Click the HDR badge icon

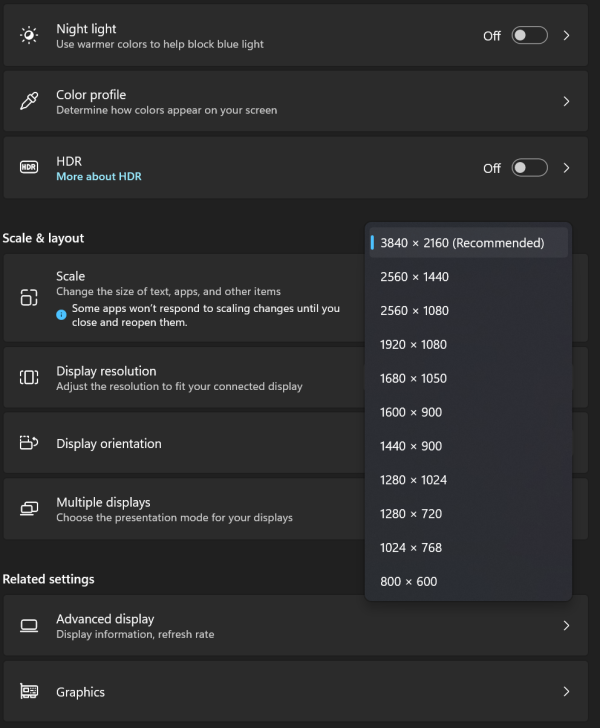coord(29,167)
